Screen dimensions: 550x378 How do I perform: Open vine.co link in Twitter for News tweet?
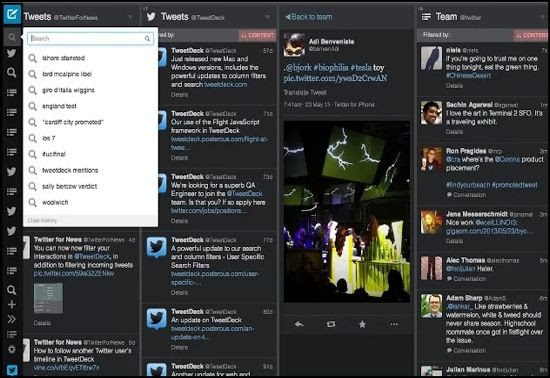(x=66, y=367)
